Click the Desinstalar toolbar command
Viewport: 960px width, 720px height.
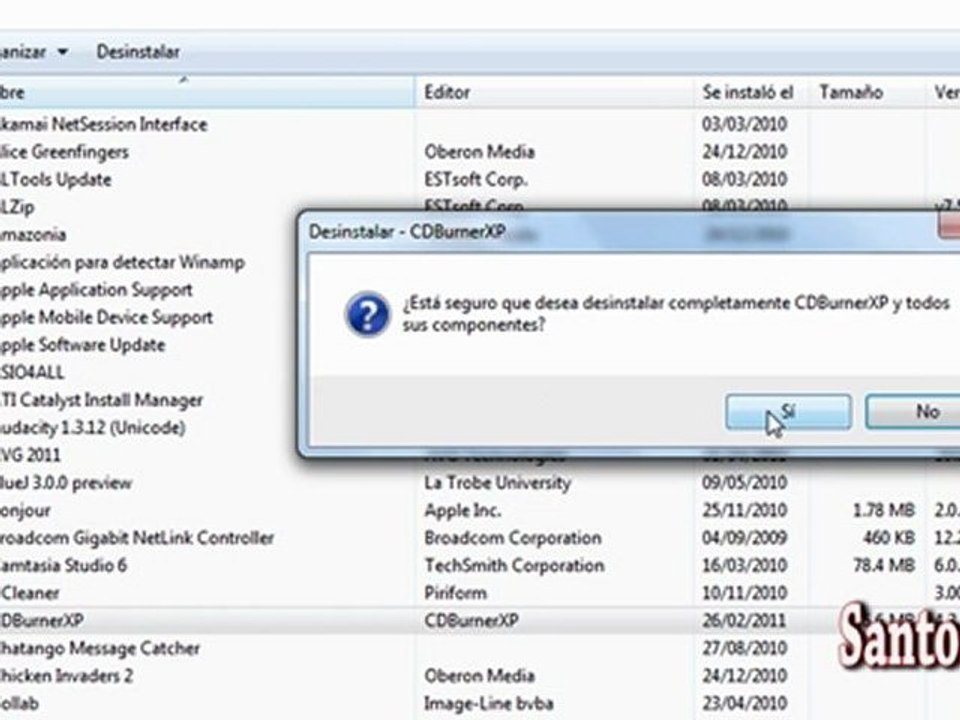[138, 52]
